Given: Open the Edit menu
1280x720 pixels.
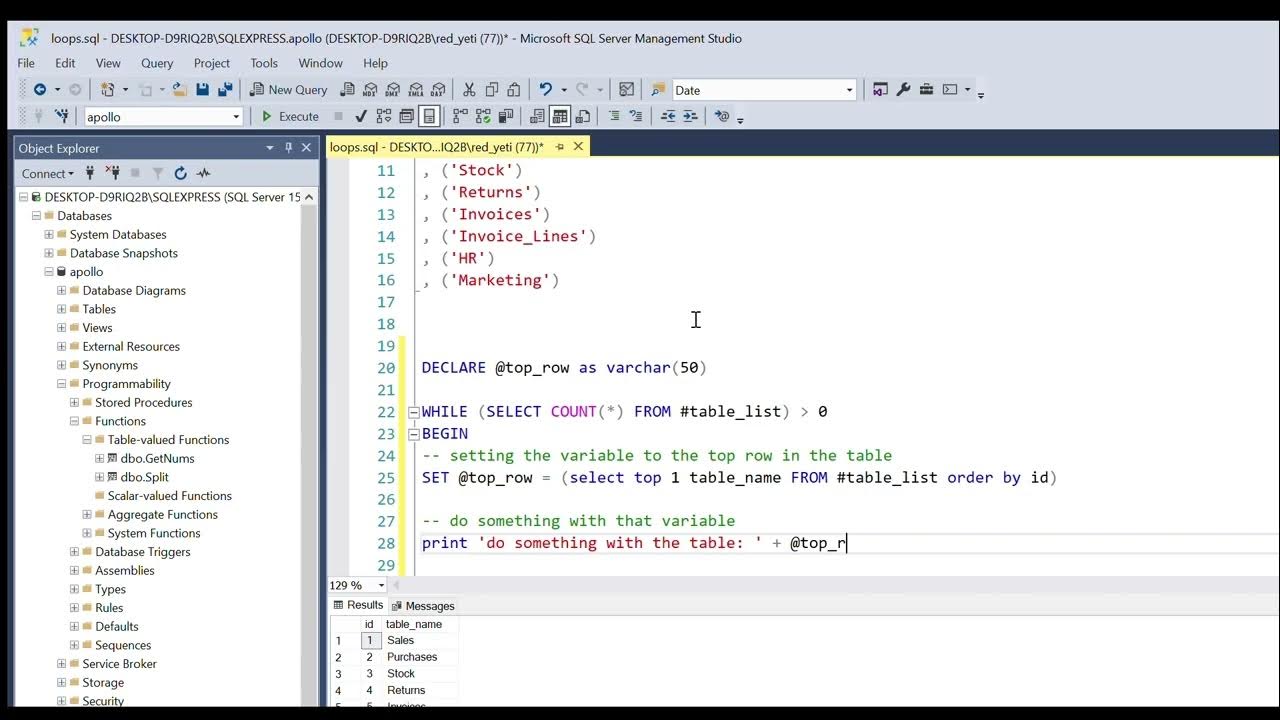Looking at the screenshot, I should [x=65, y=63].
